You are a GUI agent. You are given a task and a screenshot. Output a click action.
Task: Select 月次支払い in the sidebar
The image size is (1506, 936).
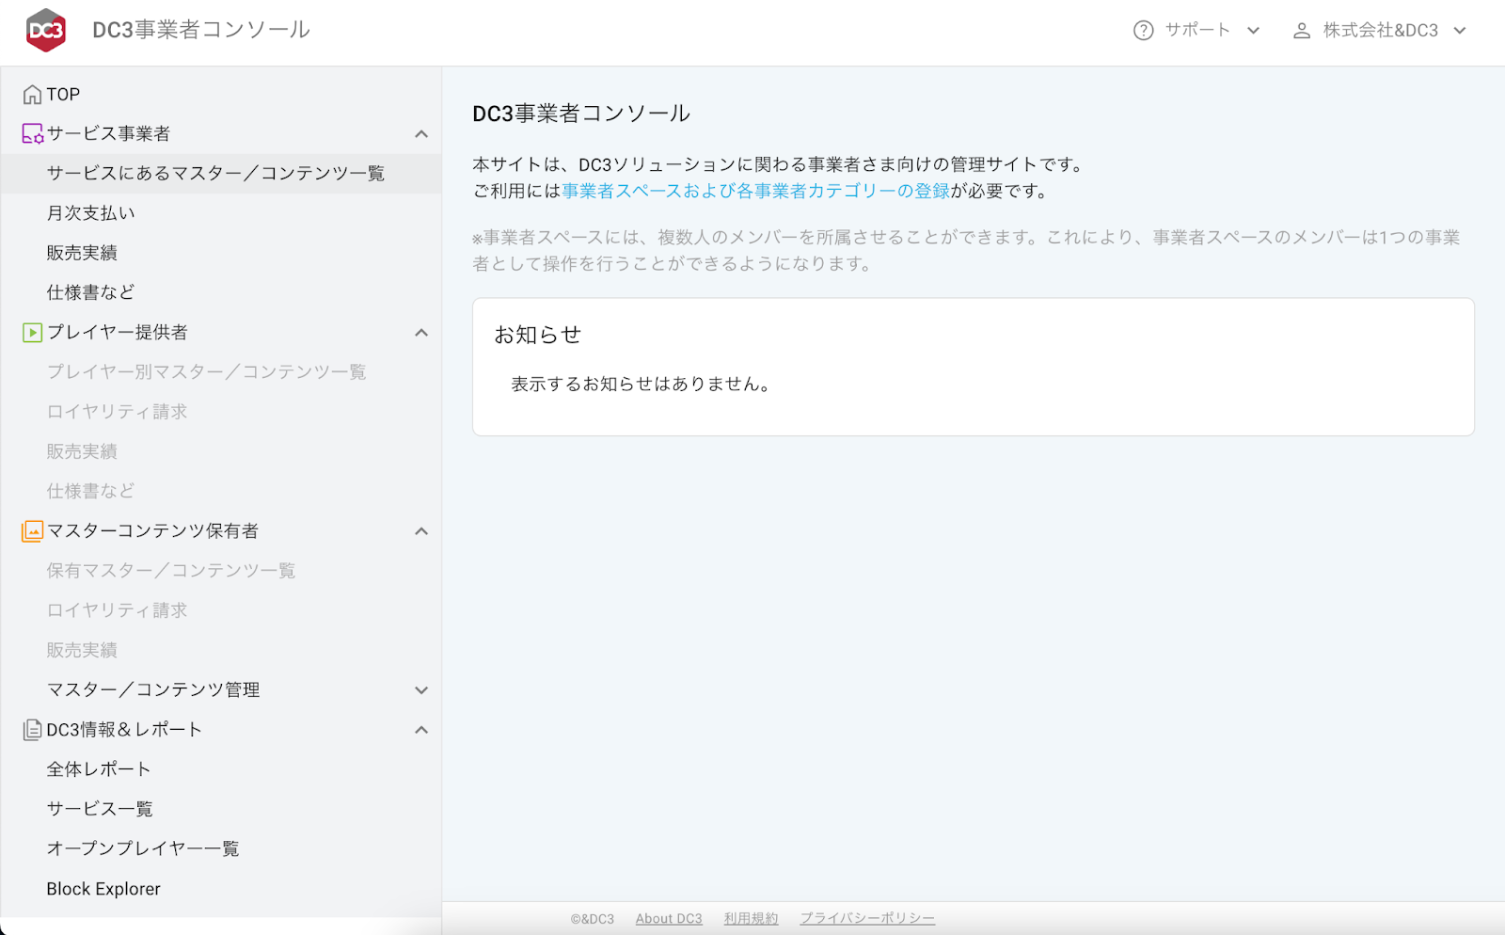tap(91, 213)
